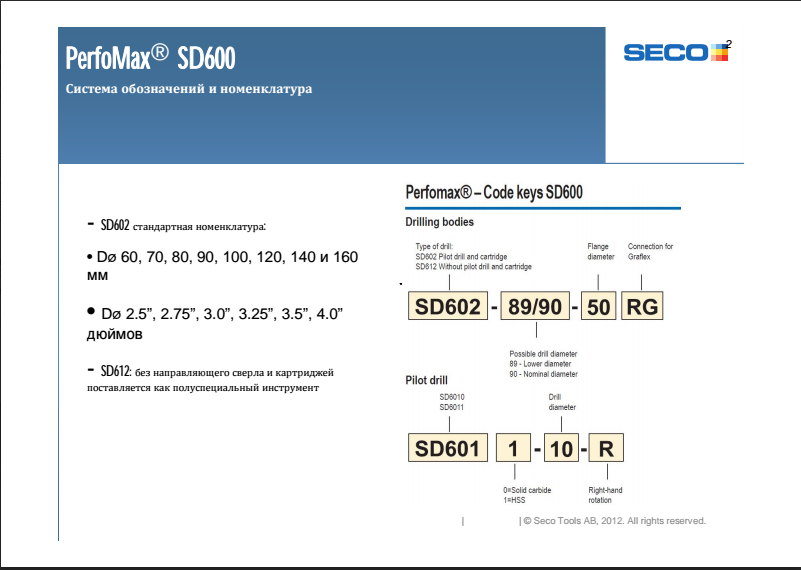Click the 'Possible drill diameter' label
This screenshot has height=570, width=801.
pyautogui.click(x=543, y=353)
